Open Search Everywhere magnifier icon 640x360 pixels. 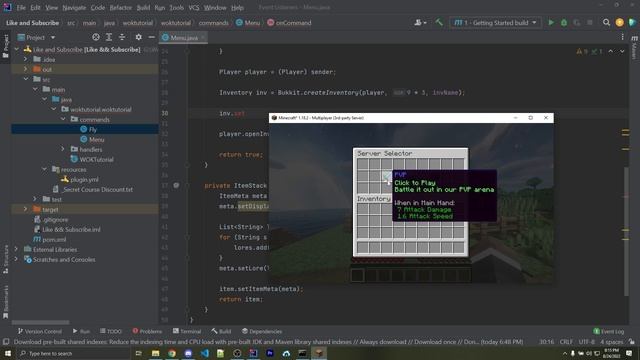pyautogui.click(x=607, y=23)
